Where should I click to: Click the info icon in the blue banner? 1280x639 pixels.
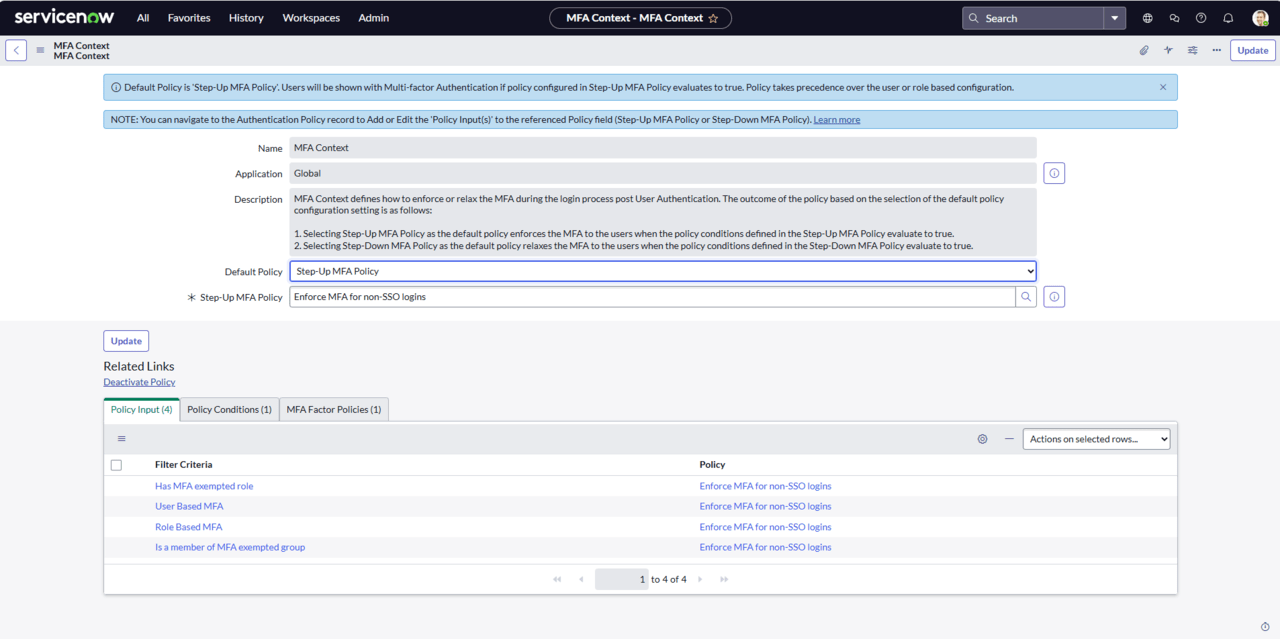click(116, 87)
